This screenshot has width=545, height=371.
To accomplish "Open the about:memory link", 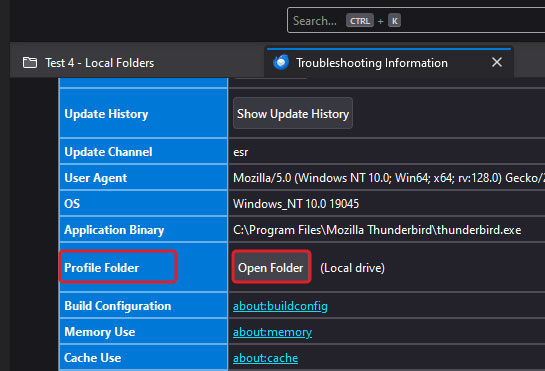I will coord(272,332).
